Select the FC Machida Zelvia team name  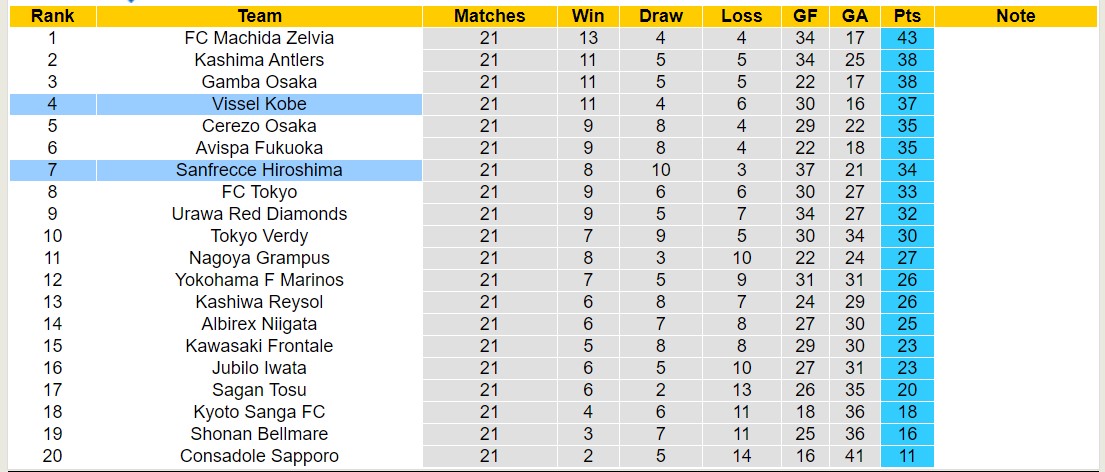pos(259,38)
